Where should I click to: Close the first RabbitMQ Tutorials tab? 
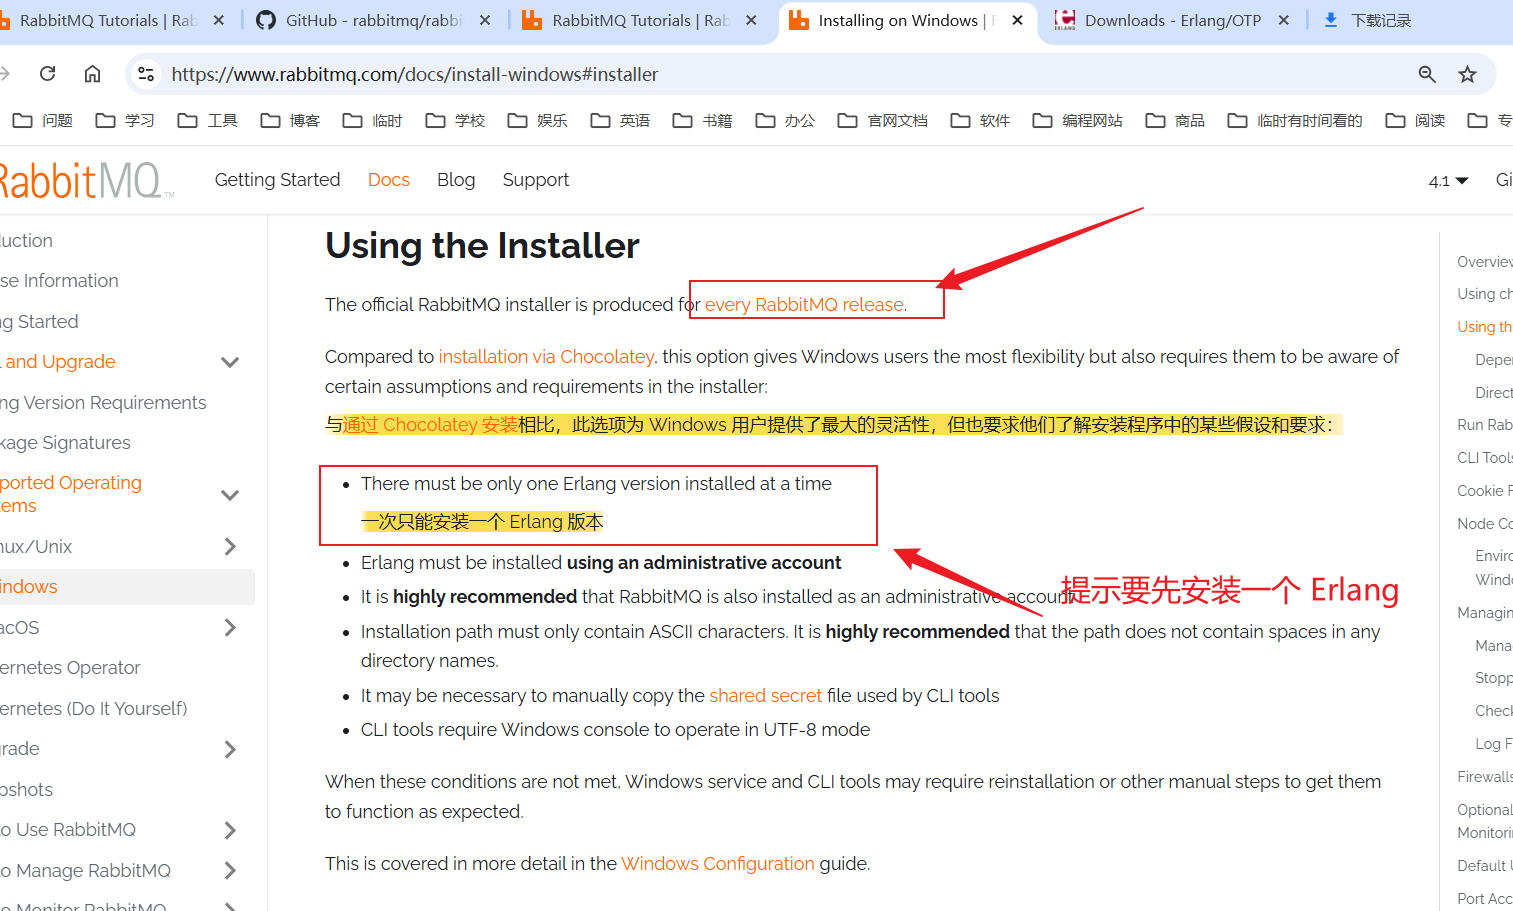219,20
